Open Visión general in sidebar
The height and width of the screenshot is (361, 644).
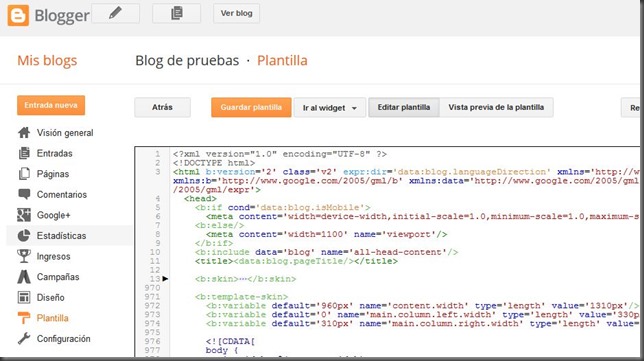[65, 133]
